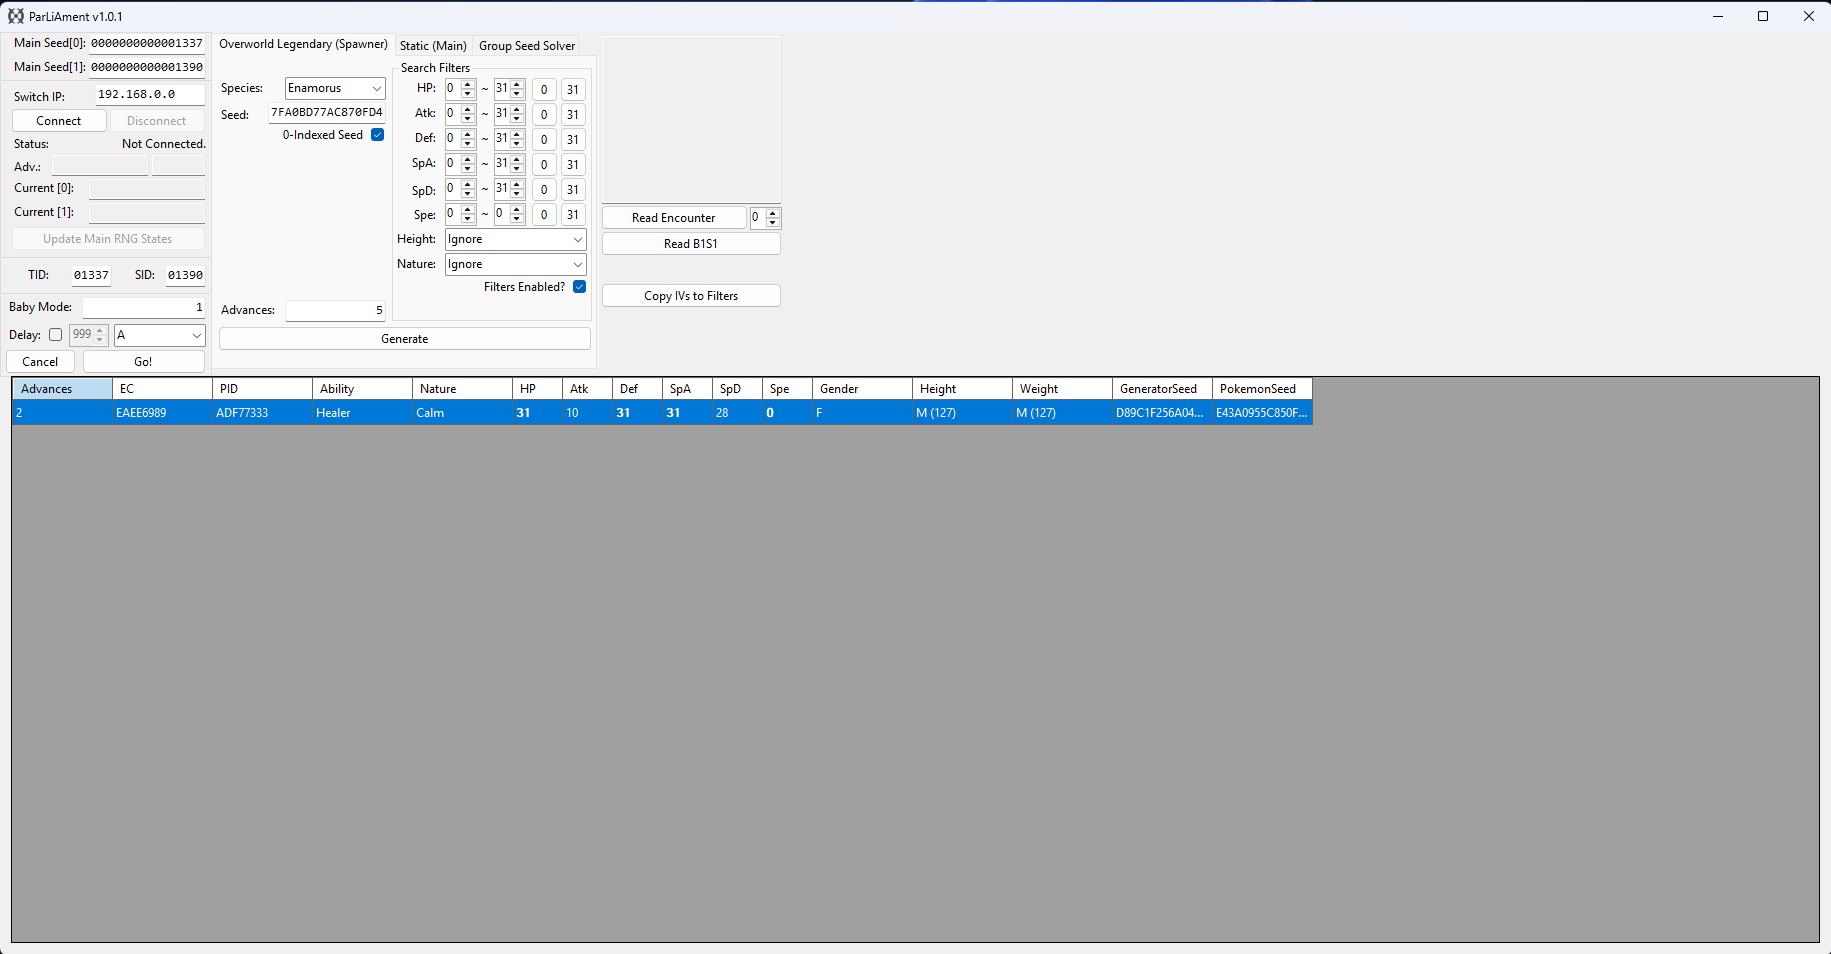Increase Spe minimum IV with up arrow
The image size is (1831, 954).
(468, 209)
